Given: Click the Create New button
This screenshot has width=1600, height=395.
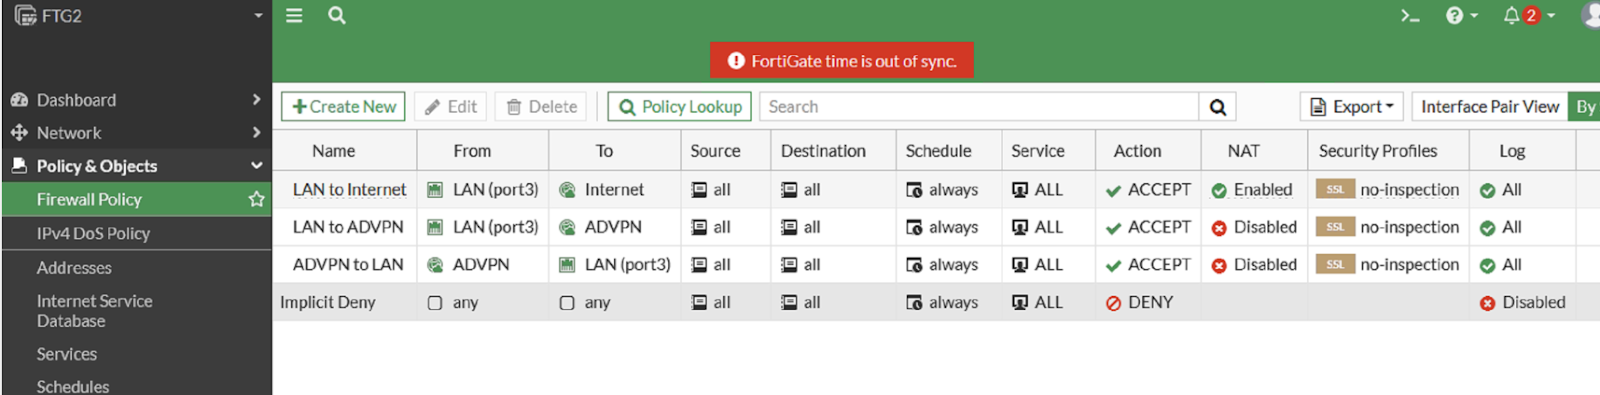Looking at the screenshot, I should tap(343, 107).
